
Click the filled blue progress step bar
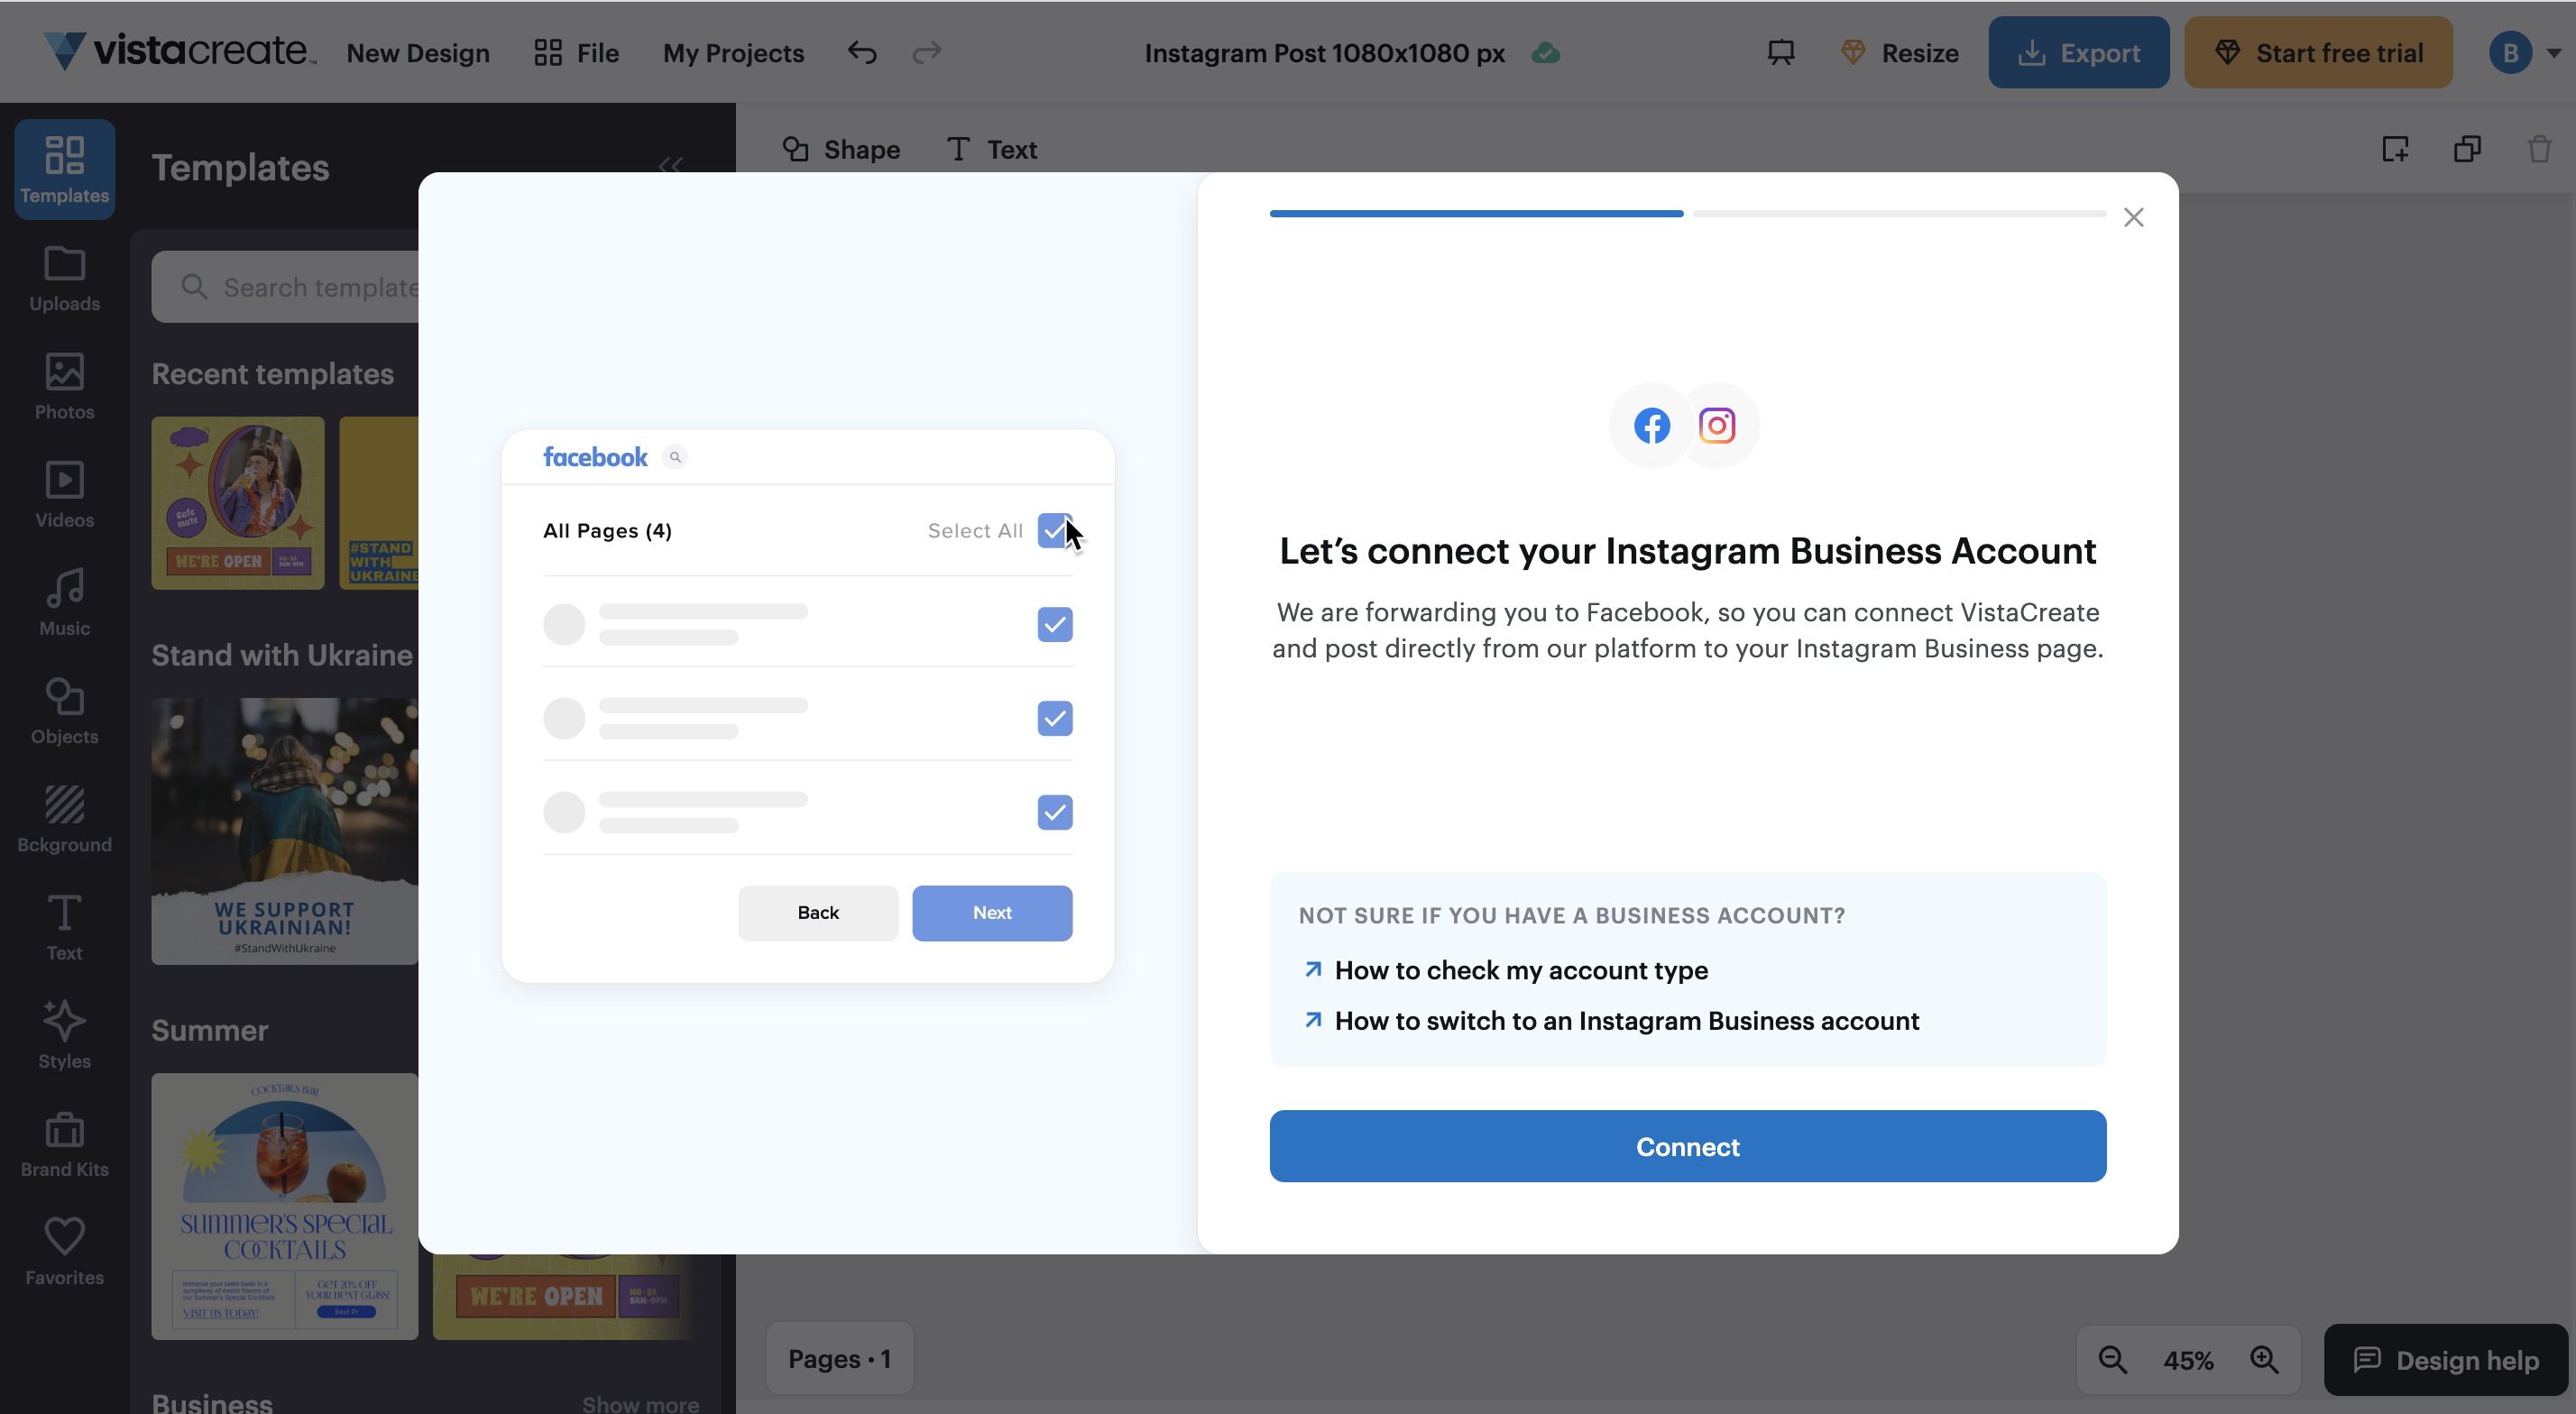1476,213
